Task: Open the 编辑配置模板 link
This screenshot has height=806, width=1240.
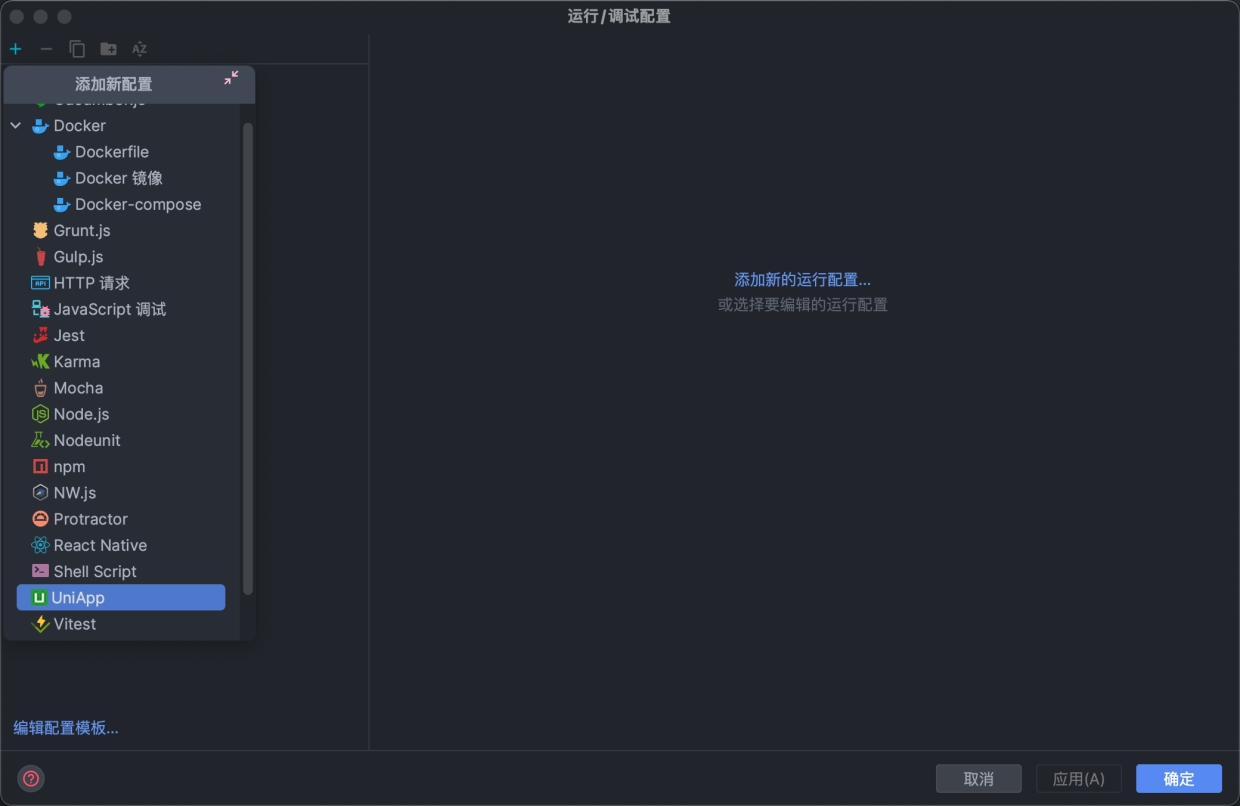Action: tap(66, 728)
